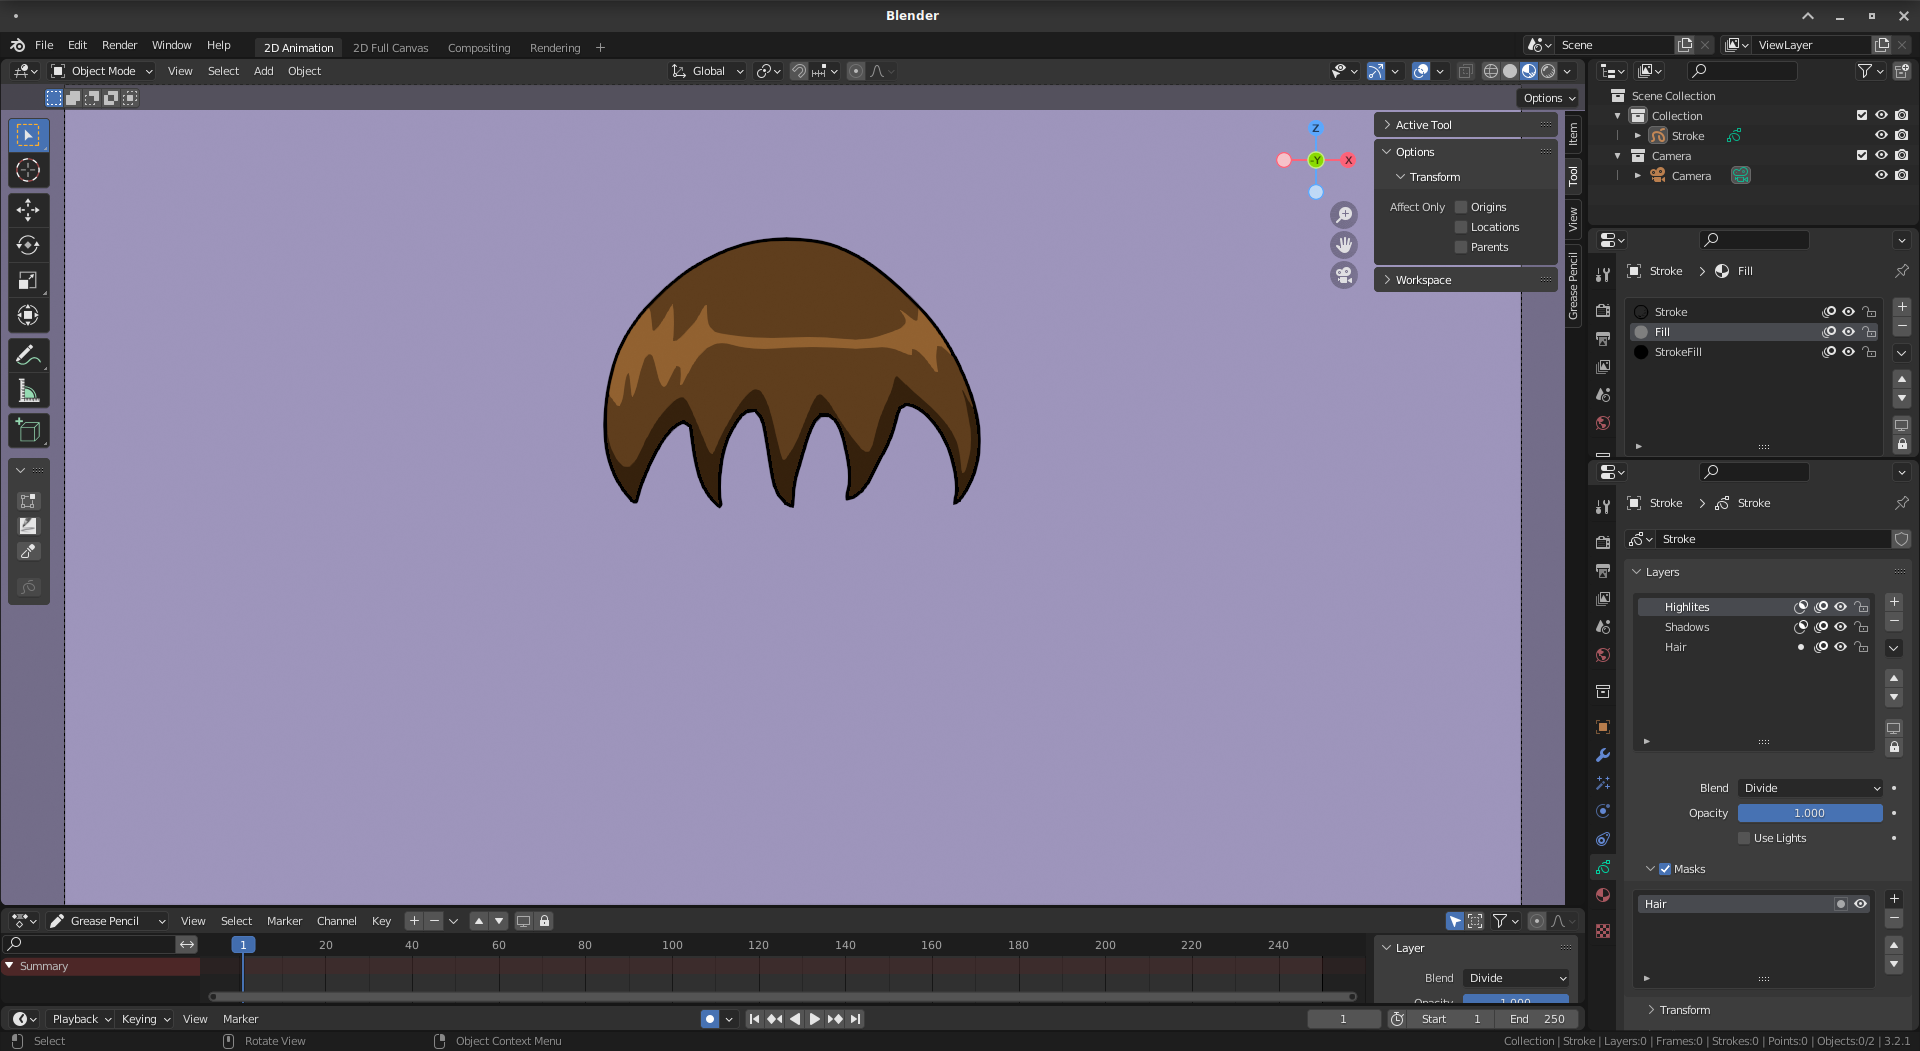Screen dimensions: 1920x1051
Task: Switch to the Compositing workspace tab
Action: (x=479, y=48)
